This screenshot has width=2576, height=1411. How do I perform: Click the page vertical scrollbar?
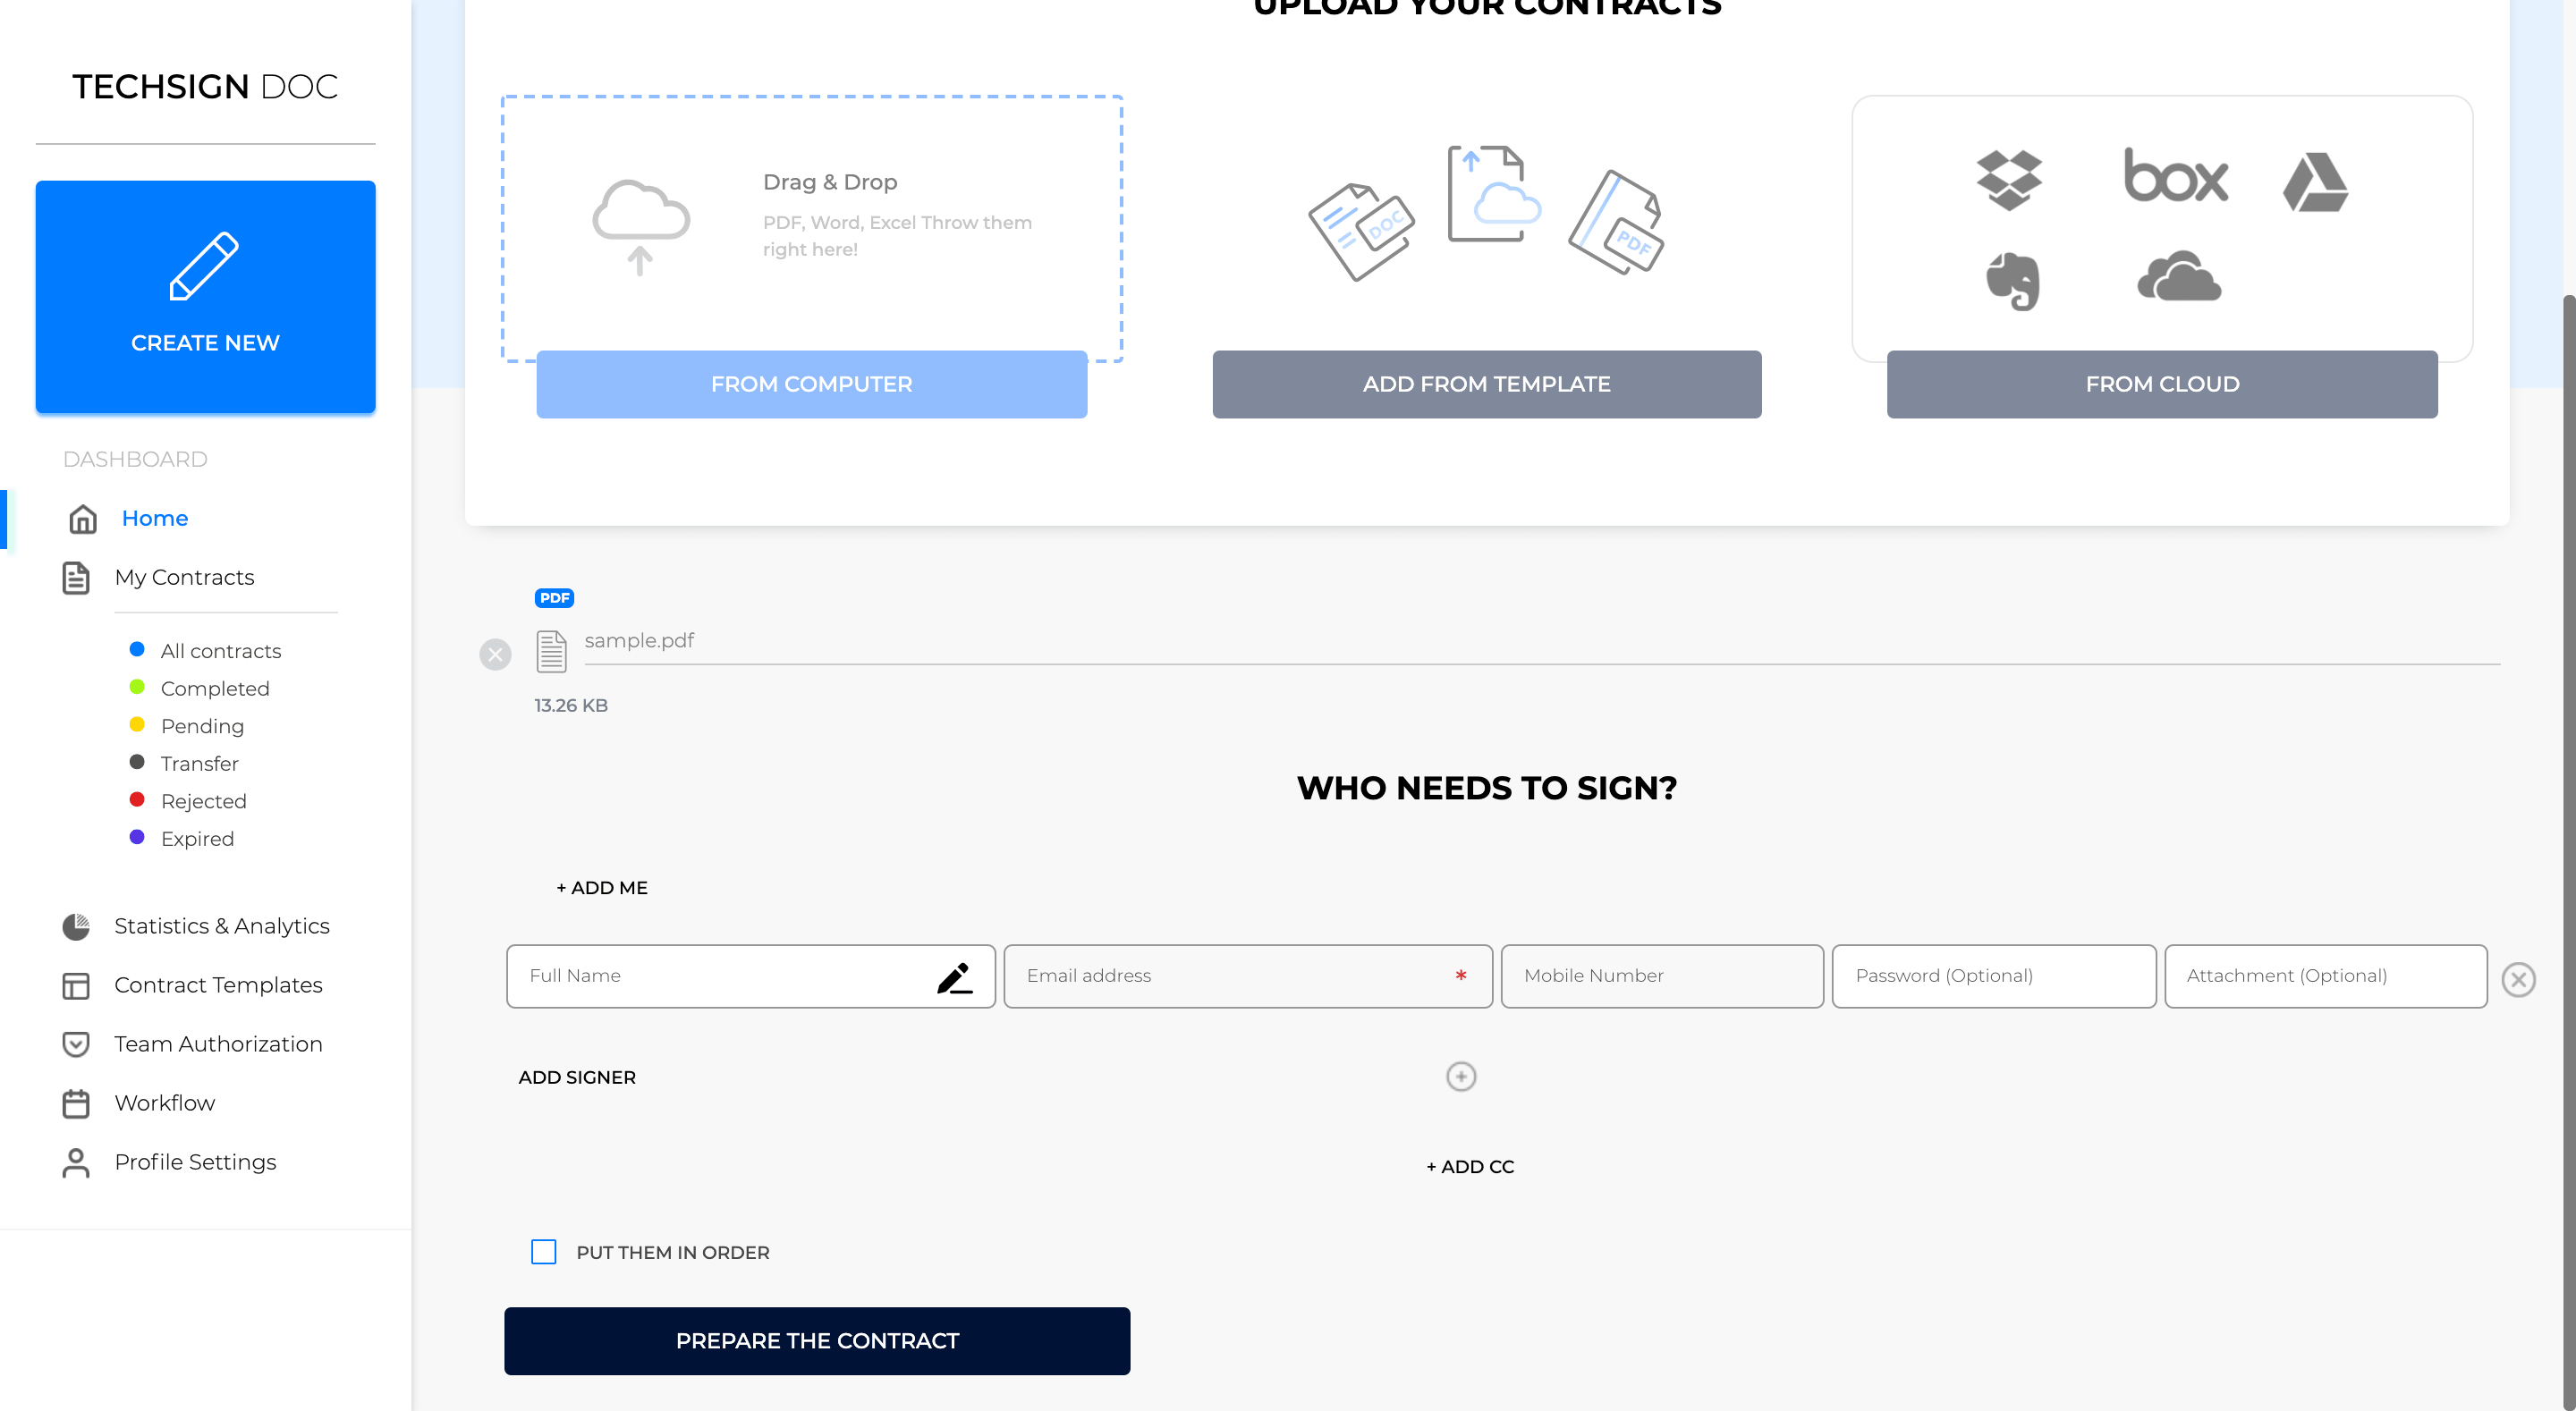(2569, 850)
